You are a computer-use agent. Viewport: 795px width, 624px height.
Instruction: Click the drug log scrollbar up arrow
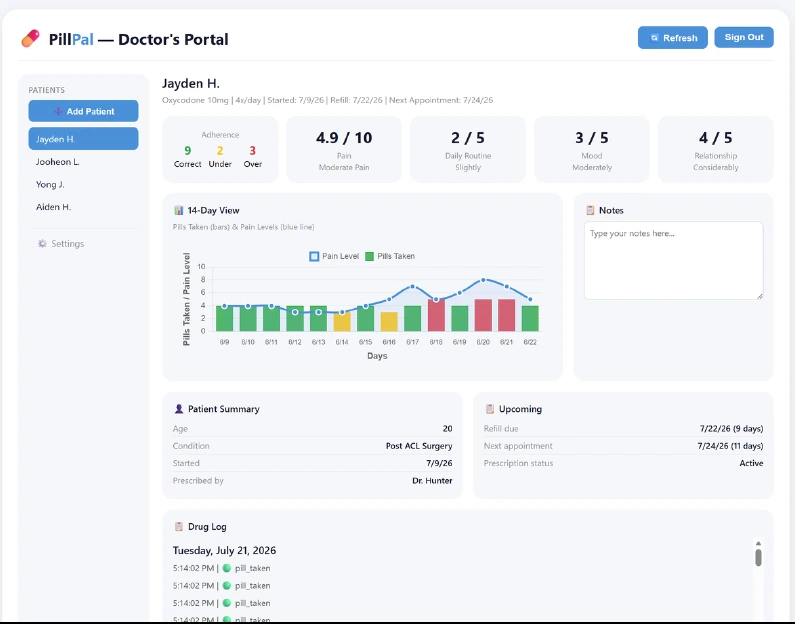[758, 543]
